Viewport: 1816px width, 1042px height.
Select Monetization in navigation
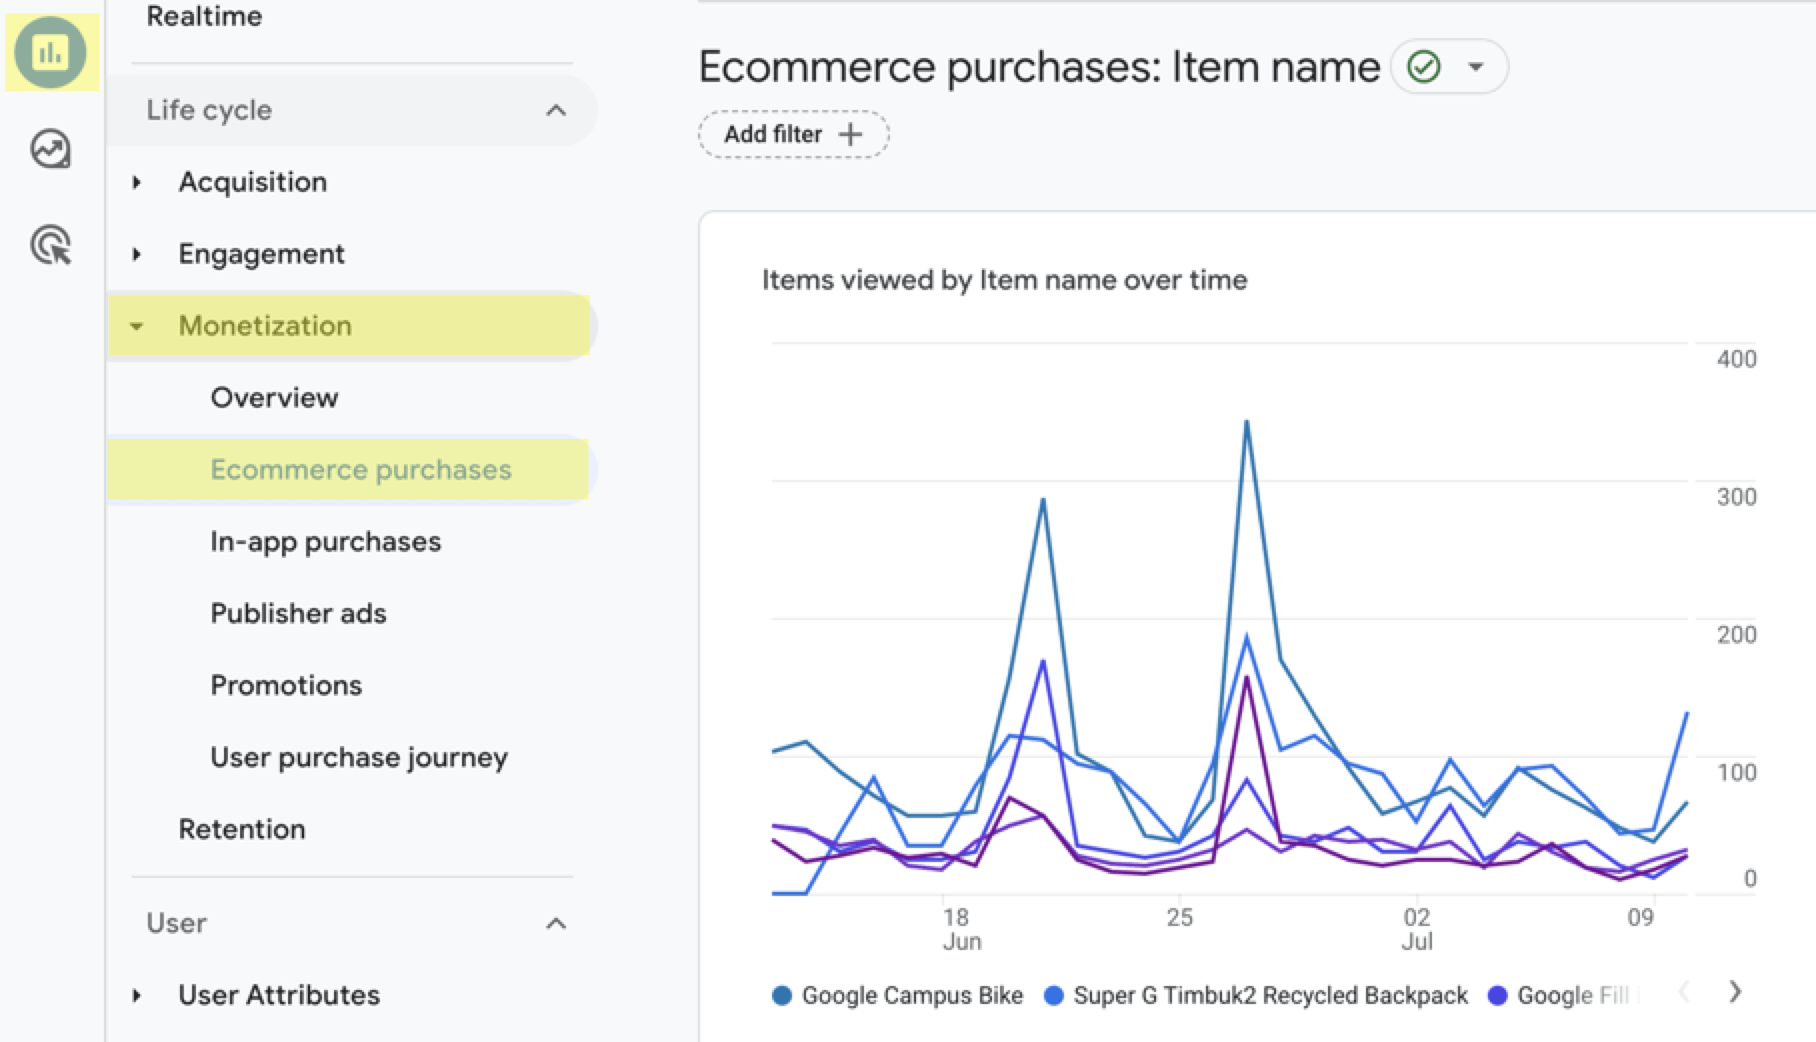tap(265, 326)
